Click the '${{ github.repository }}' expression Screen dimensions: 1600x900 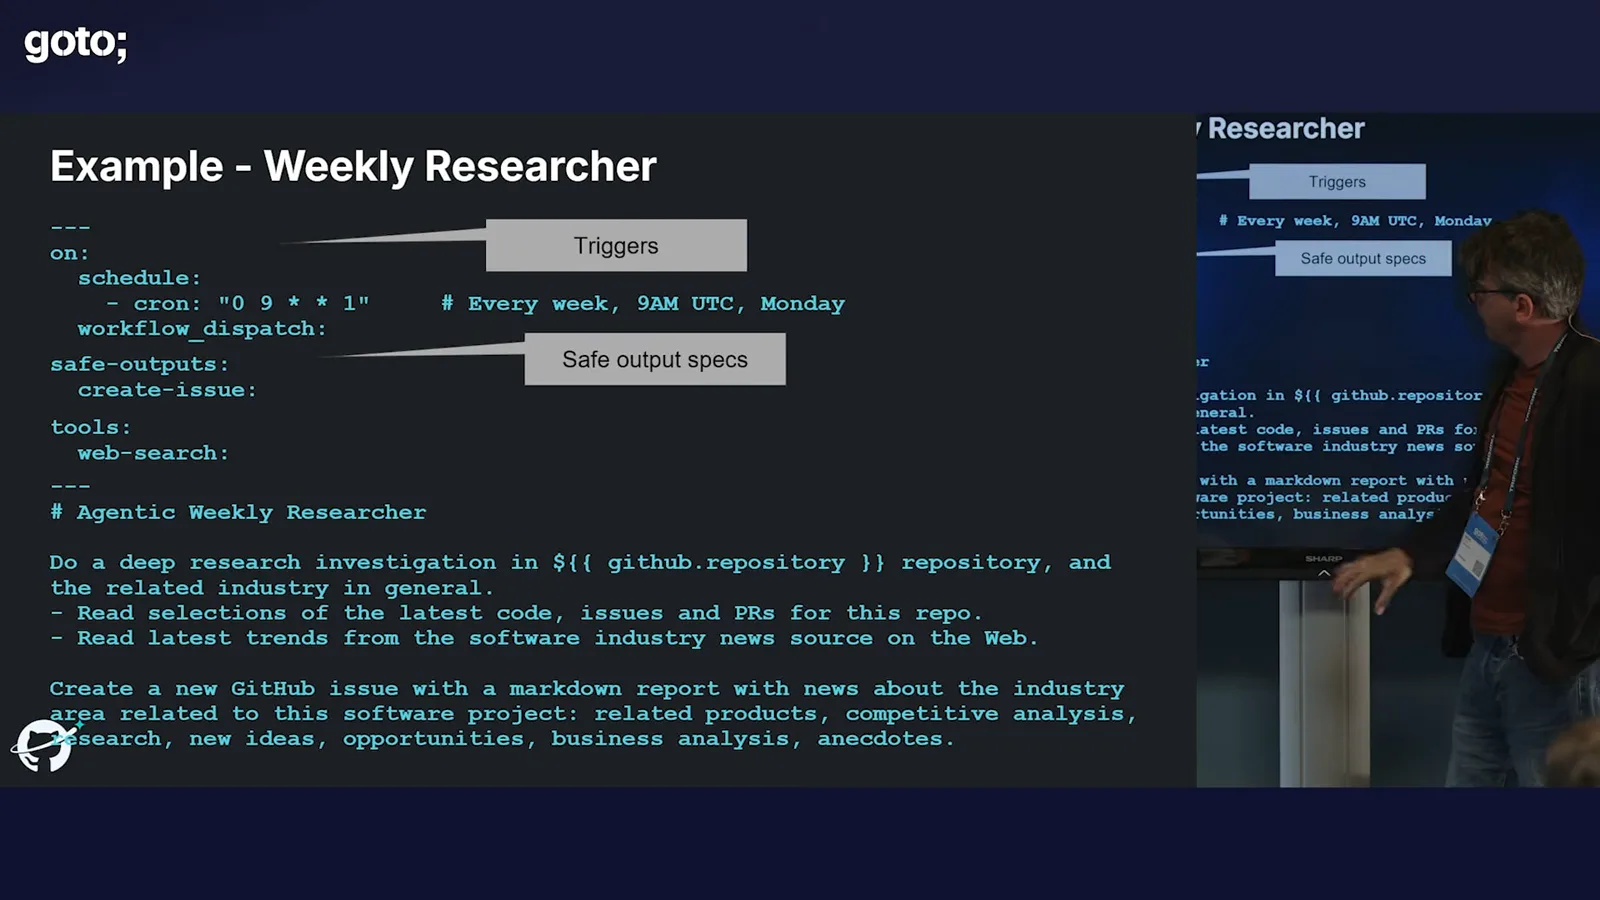tap(719, 562)
